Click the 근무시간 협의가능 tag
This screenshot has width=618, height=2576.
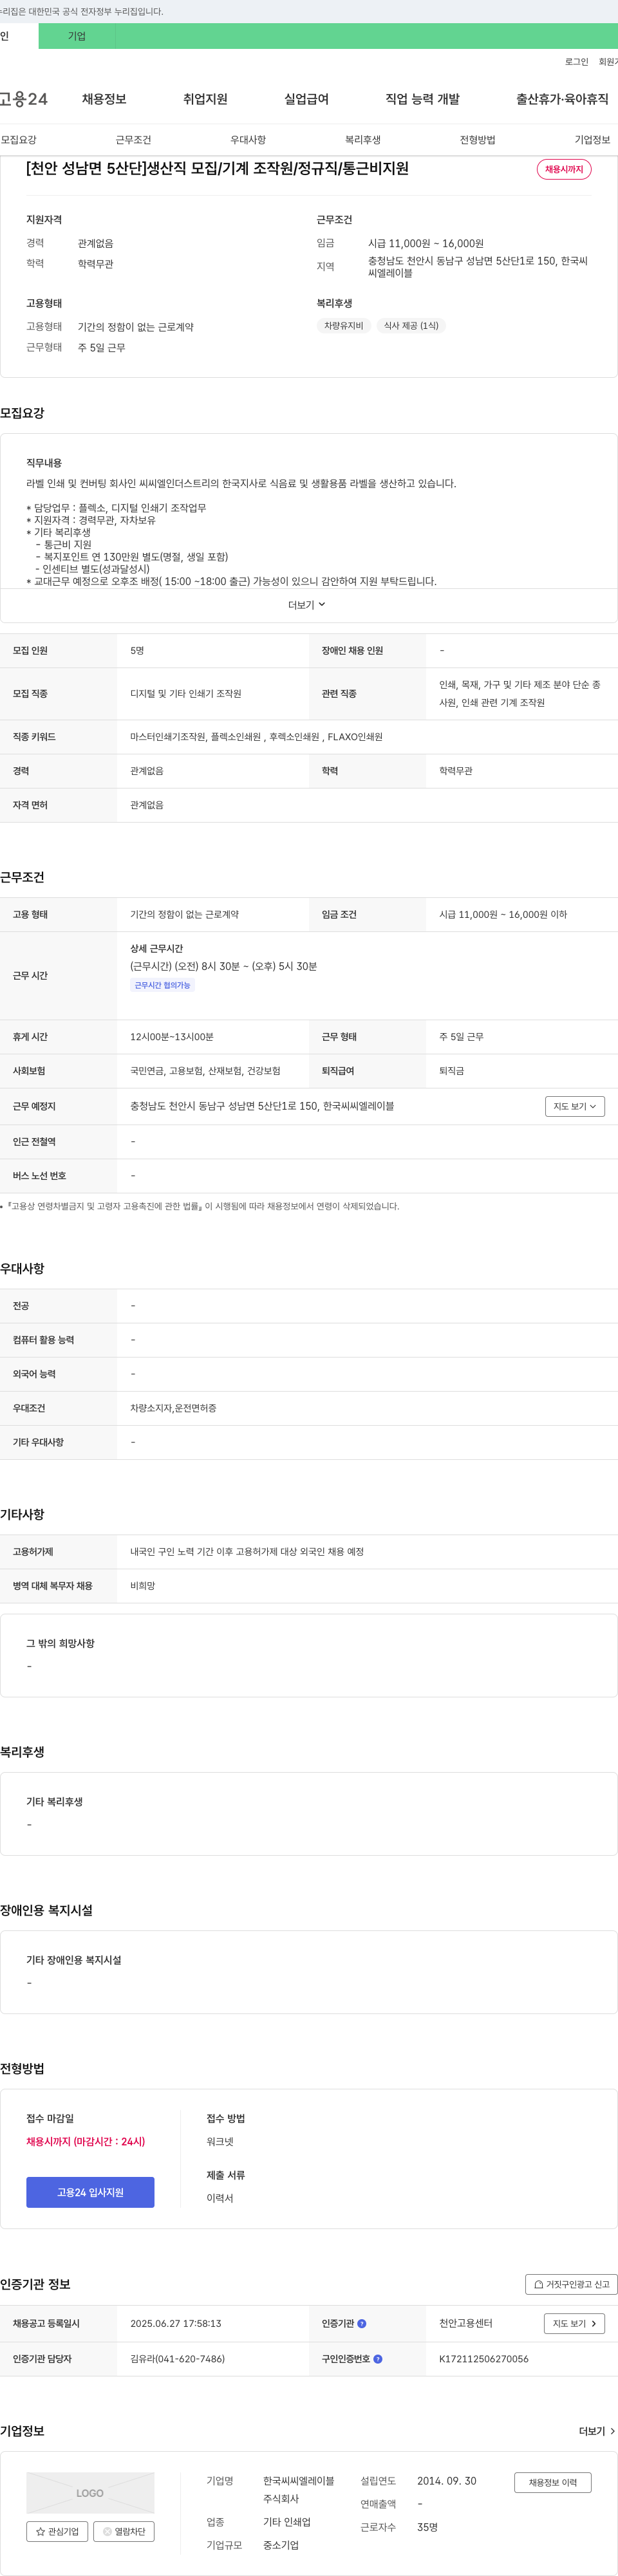tap(162, 985)
